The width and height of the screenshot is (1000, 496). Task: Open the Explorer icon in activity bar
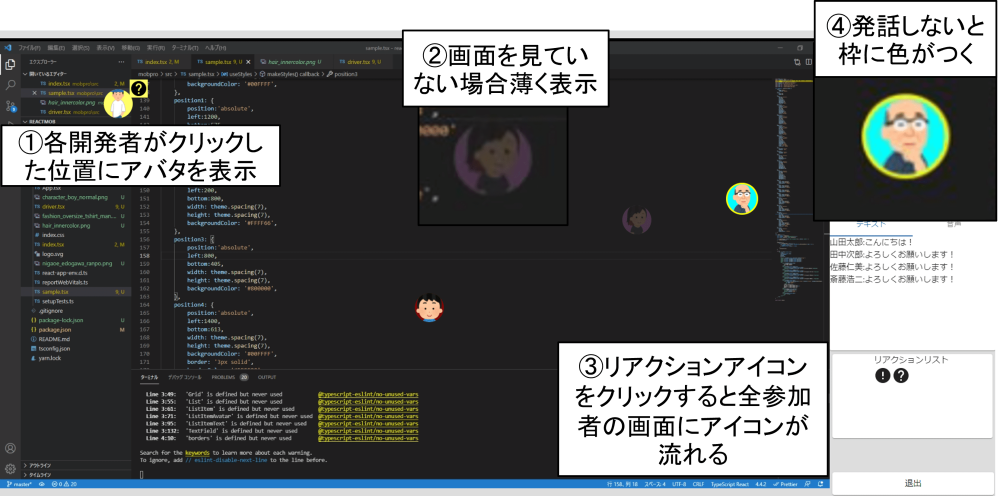click(10, 64)
